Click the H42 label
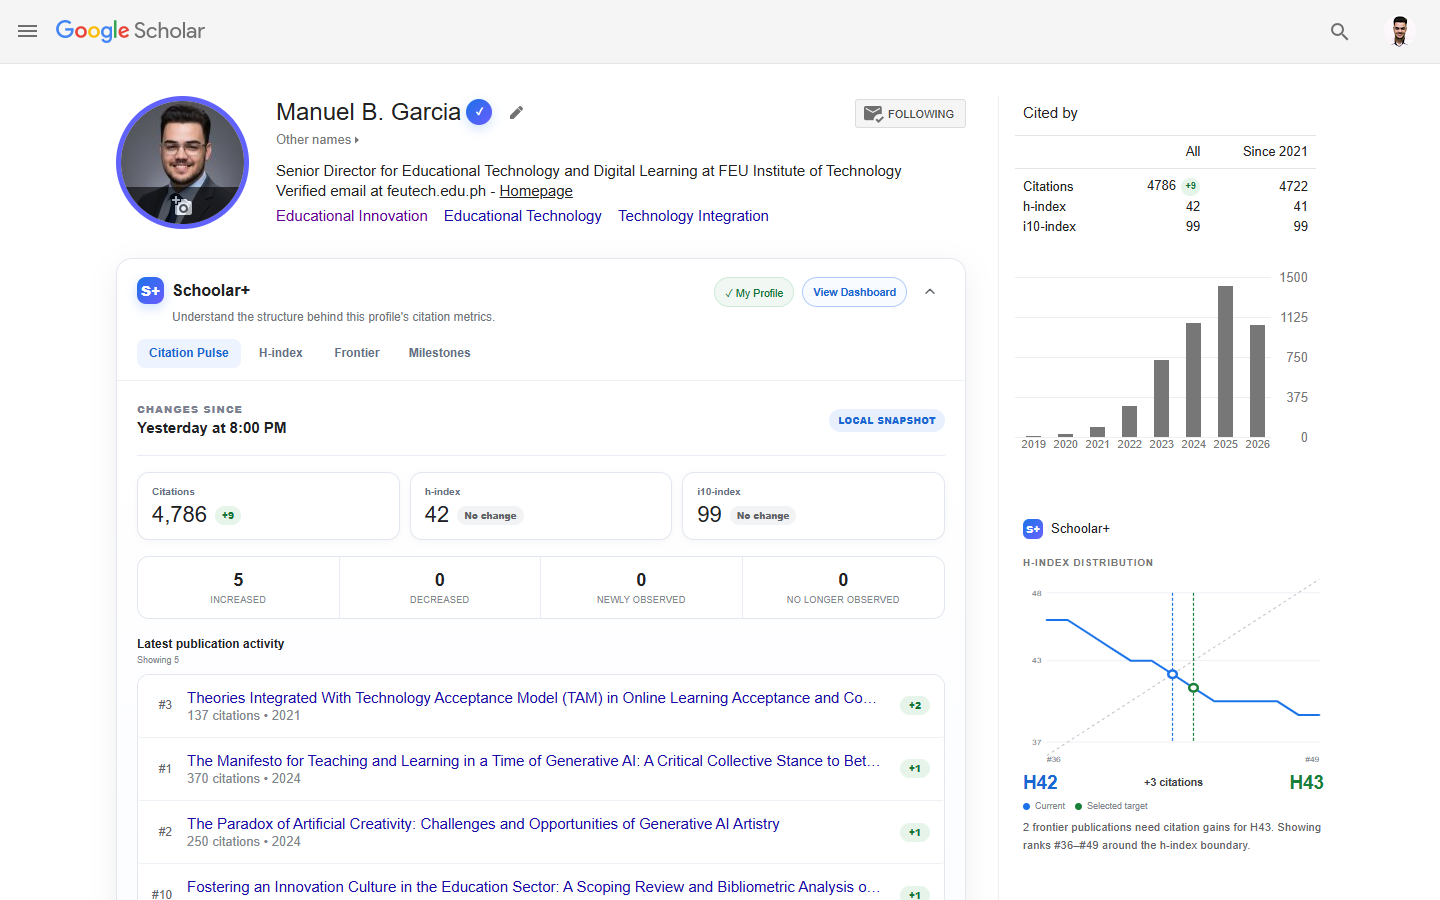 (1040, 783)
